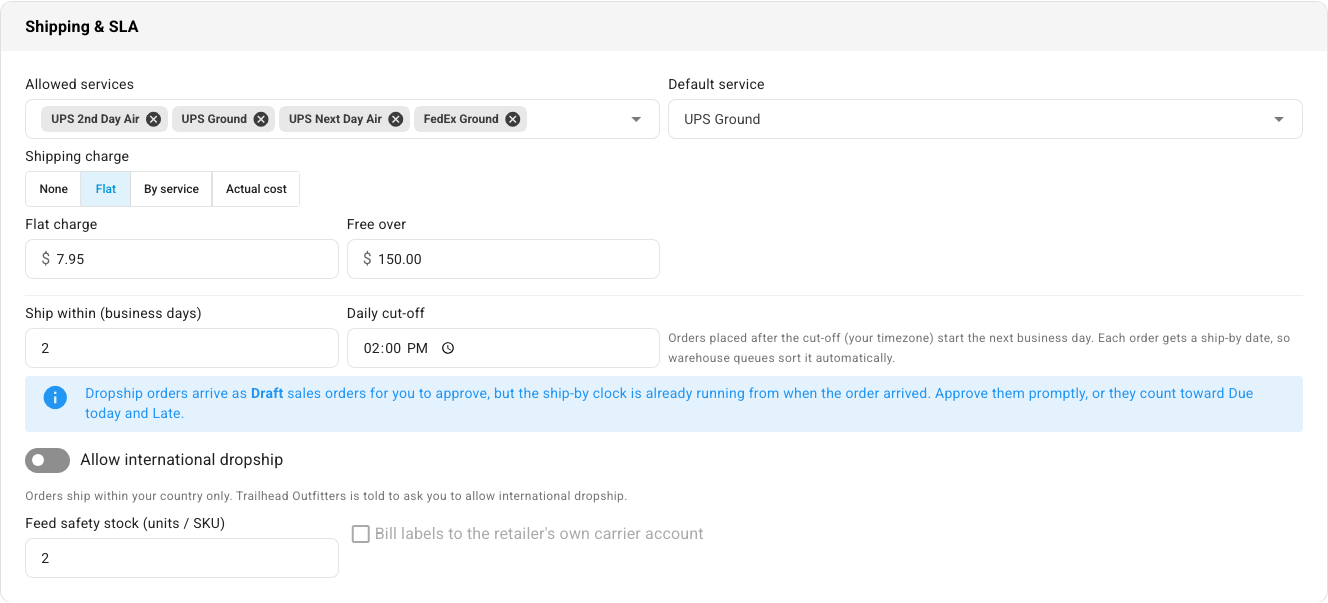Viewport: 1328px width, 603px height.
Task: Click the Trailhead Outfitters note text
Action: [326, 496]
